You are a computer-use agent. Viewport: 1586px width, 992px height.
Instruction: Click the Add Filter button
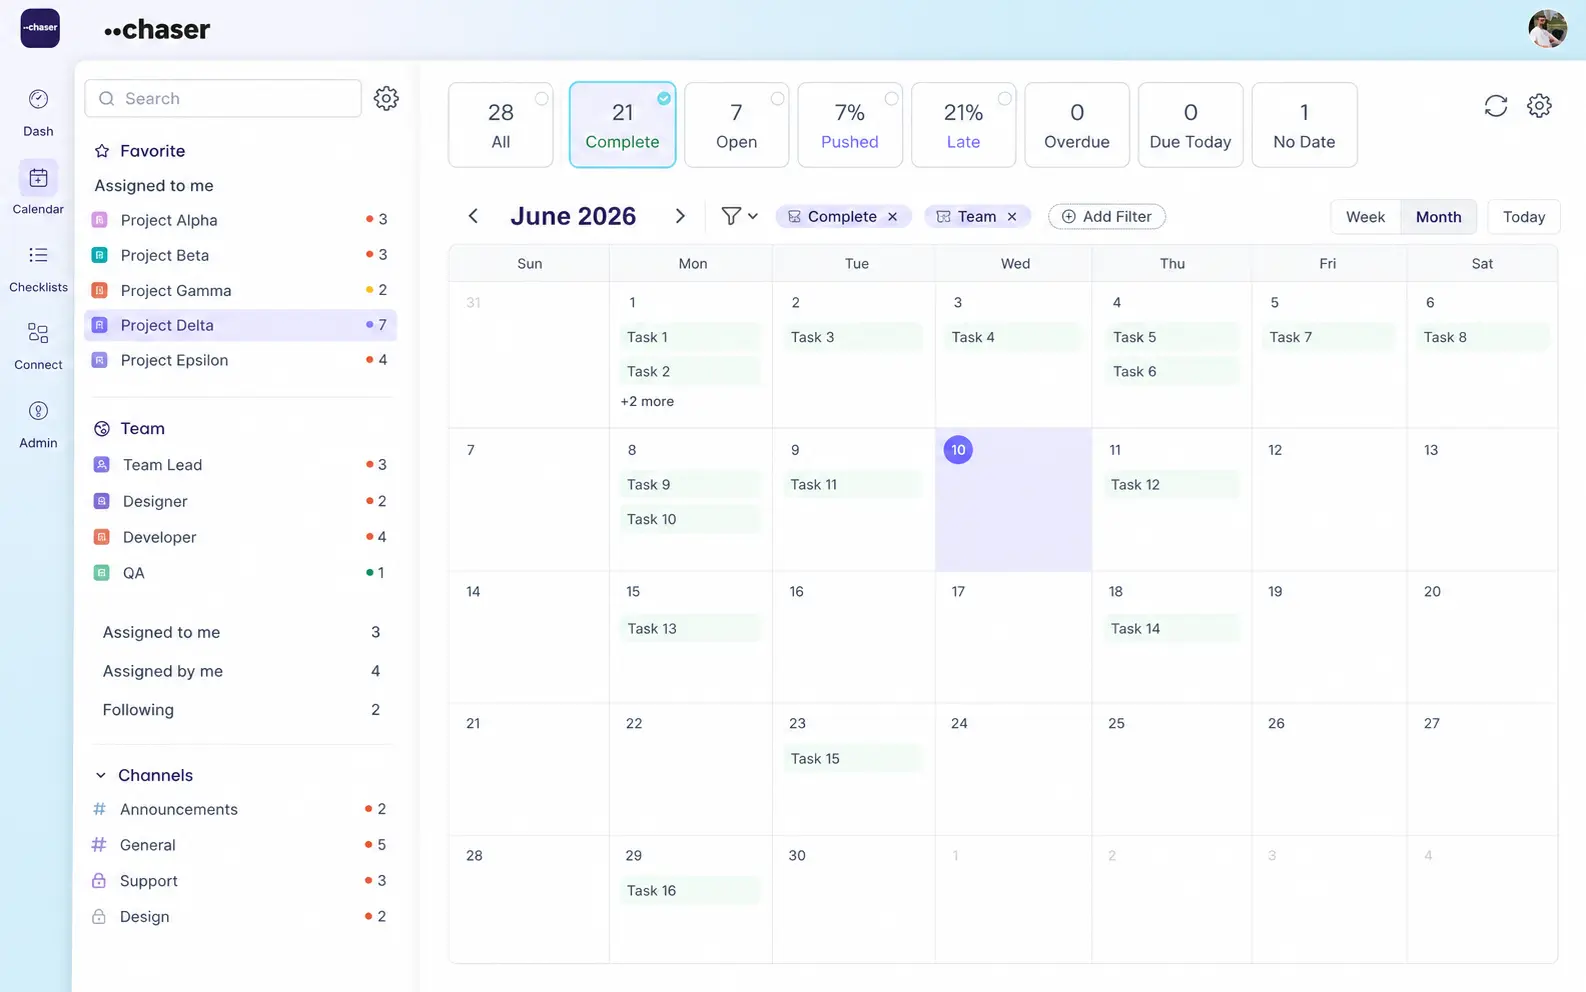pos(1107,217)
